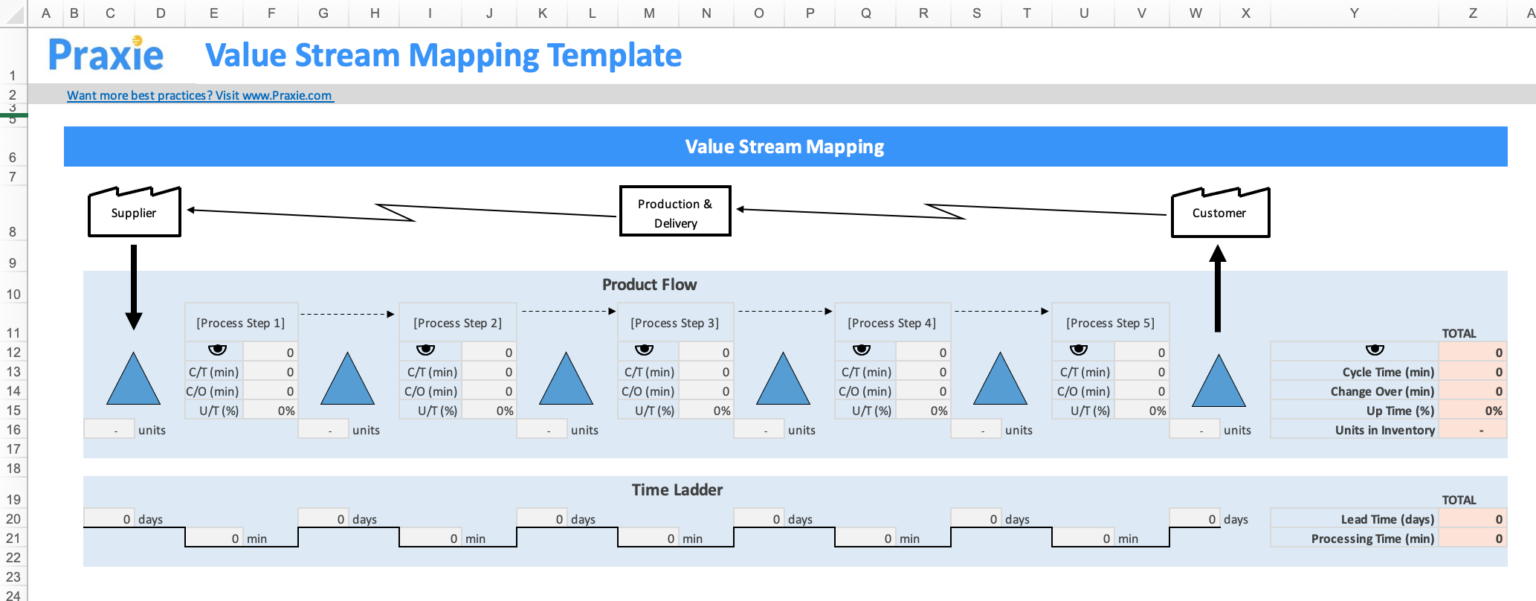Image resolution: width=1536 pixels, height=601 pixels.
Task: Select the last days cell in Time Ladder
Action: (x=1195, y=519)
